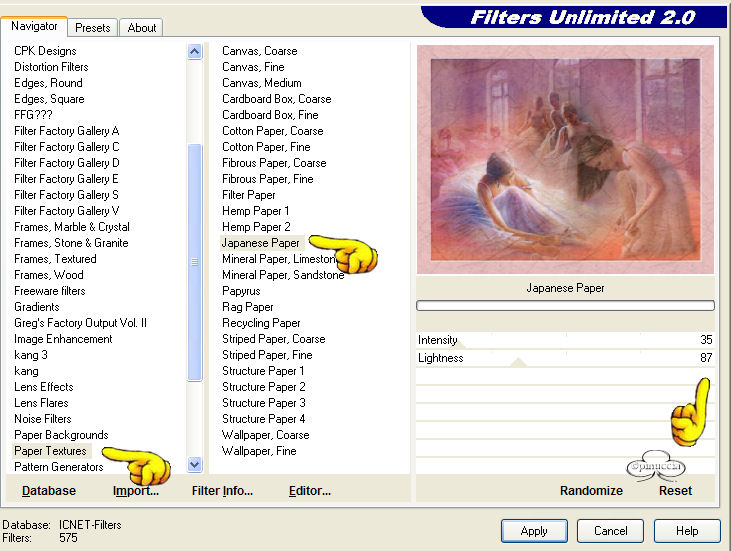Open the filter Editor...
This screenshot has height=551, width=731.
pos(310,491)
